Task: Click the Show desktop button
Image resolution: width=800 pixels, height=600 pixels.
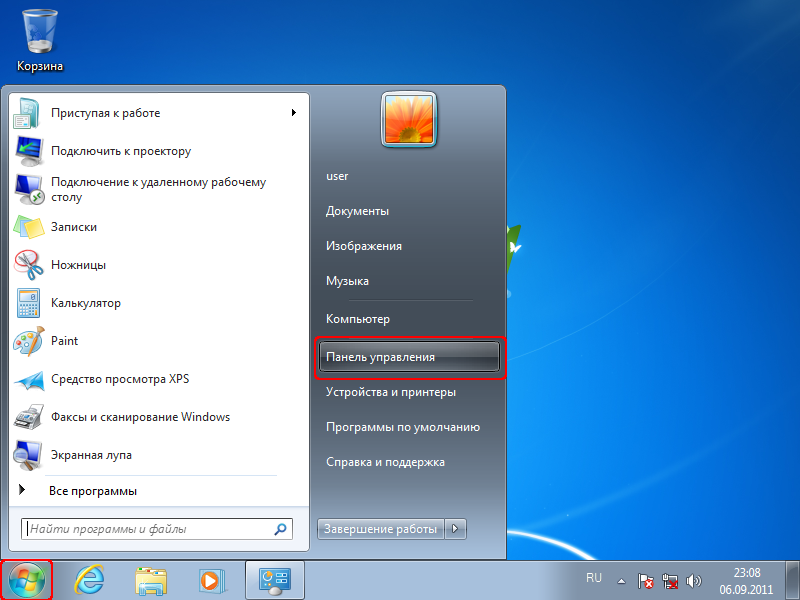Action: tap(792, 581)
